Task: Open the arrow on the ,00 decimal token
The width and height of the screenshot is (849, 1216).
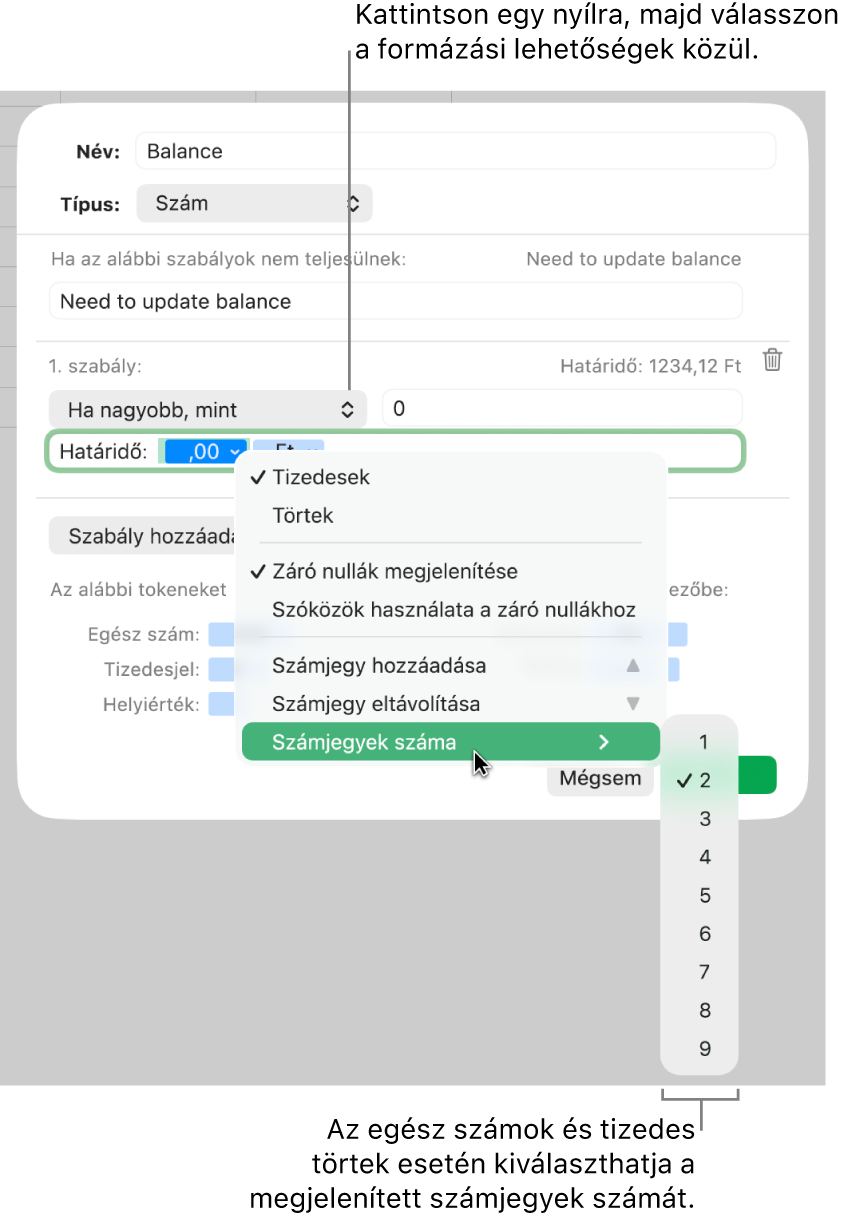Action: click(235, 452)
